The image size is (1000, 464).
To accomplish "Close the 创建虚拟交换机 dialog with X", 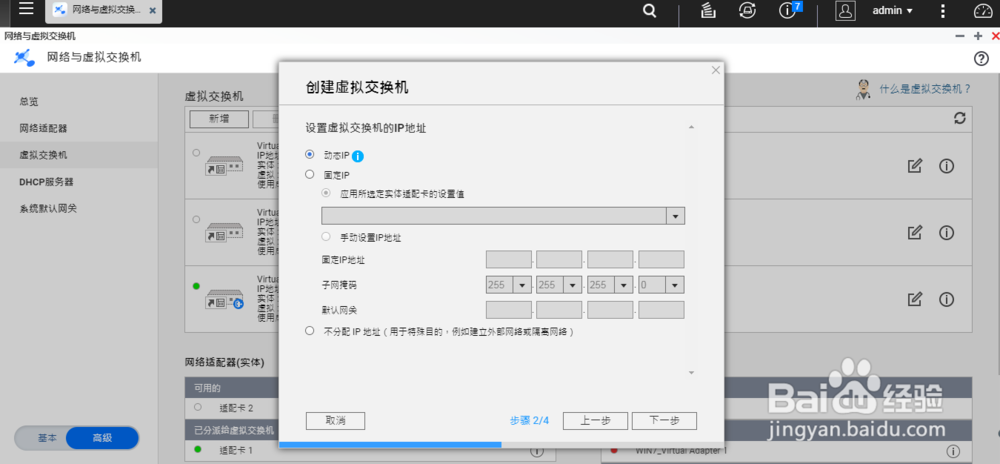I will 716,70.
